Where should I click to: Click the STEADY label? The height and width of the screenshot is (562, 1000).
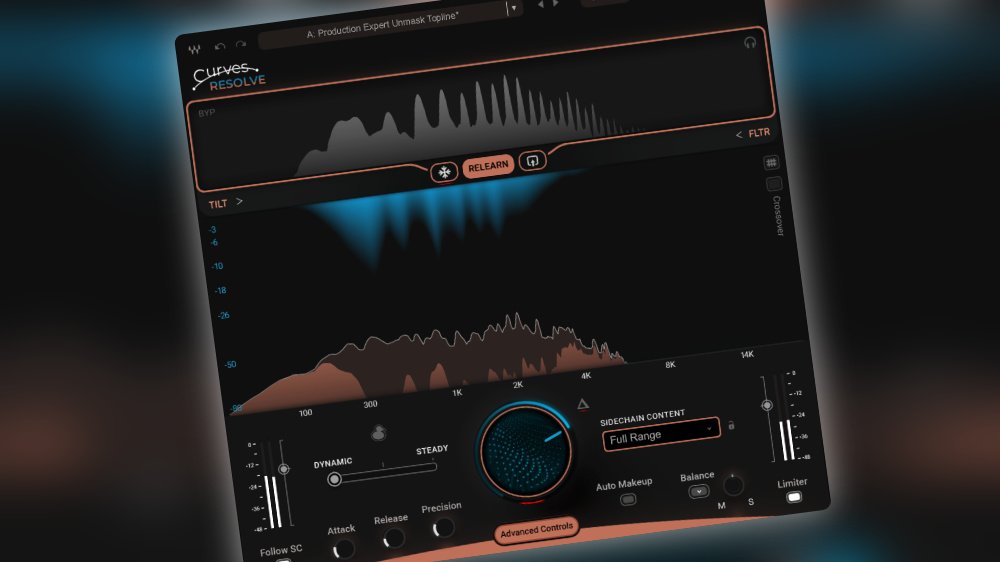click(x=432, y=450)
